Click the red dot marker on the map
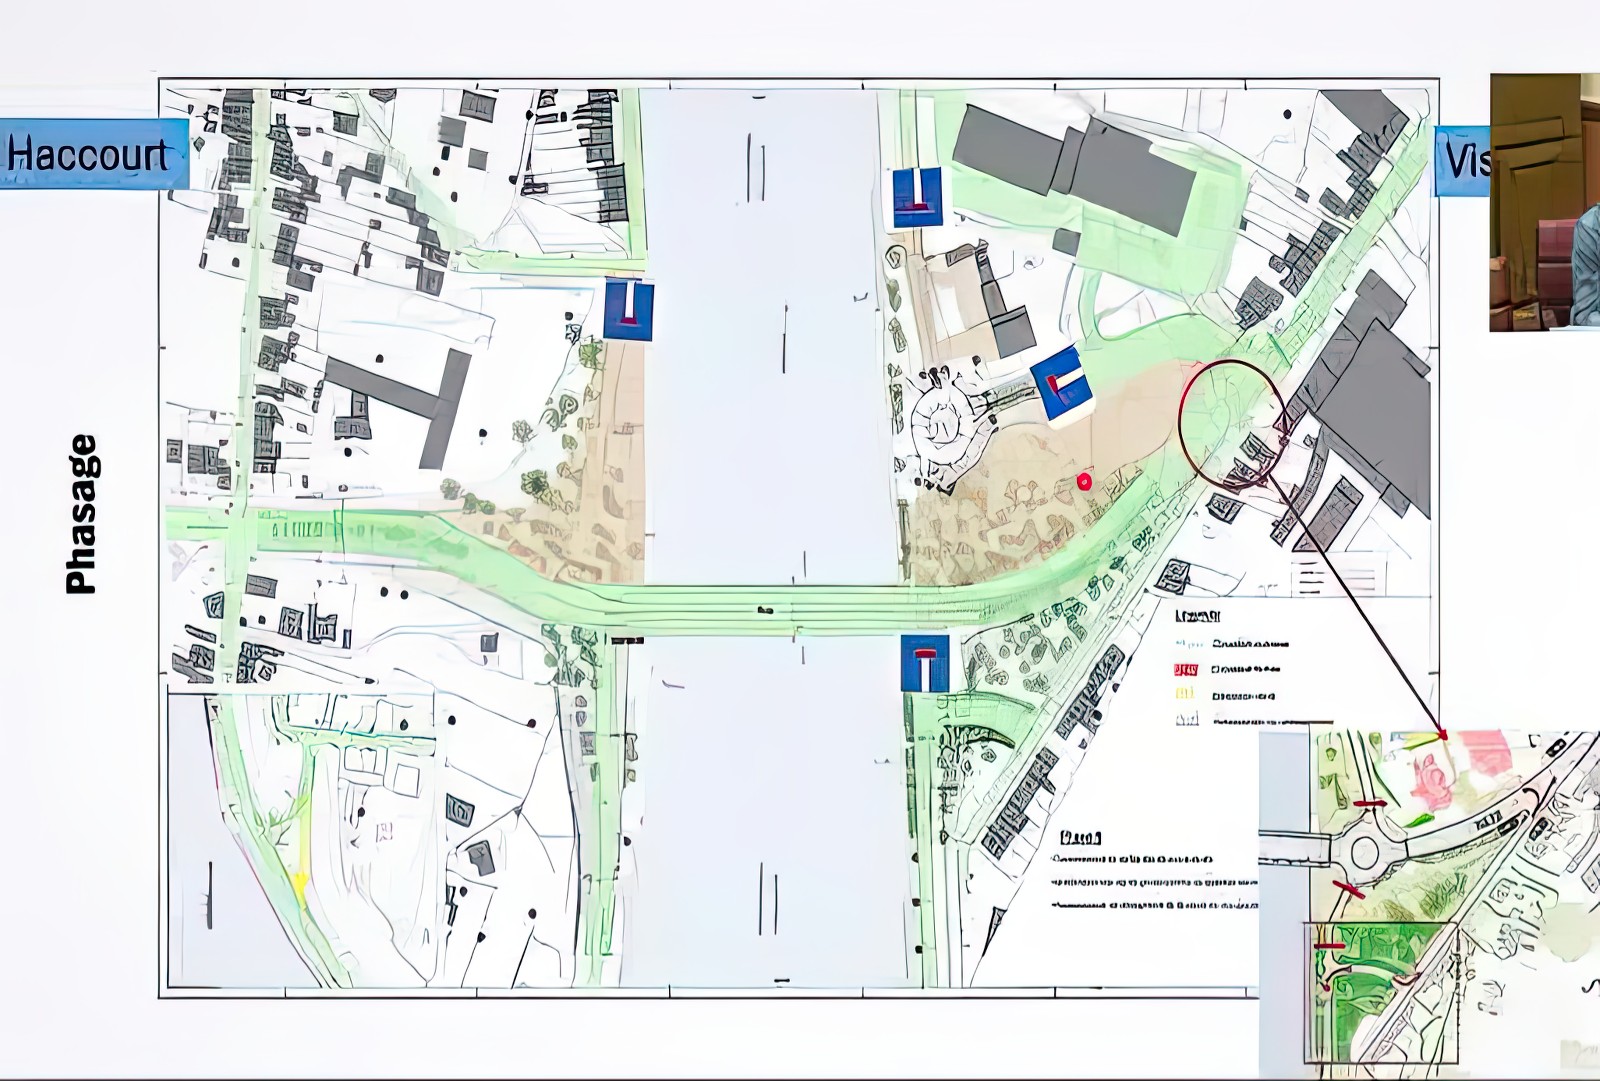This screenshot has height=1081, width=1600. (x=1084, y=482)
